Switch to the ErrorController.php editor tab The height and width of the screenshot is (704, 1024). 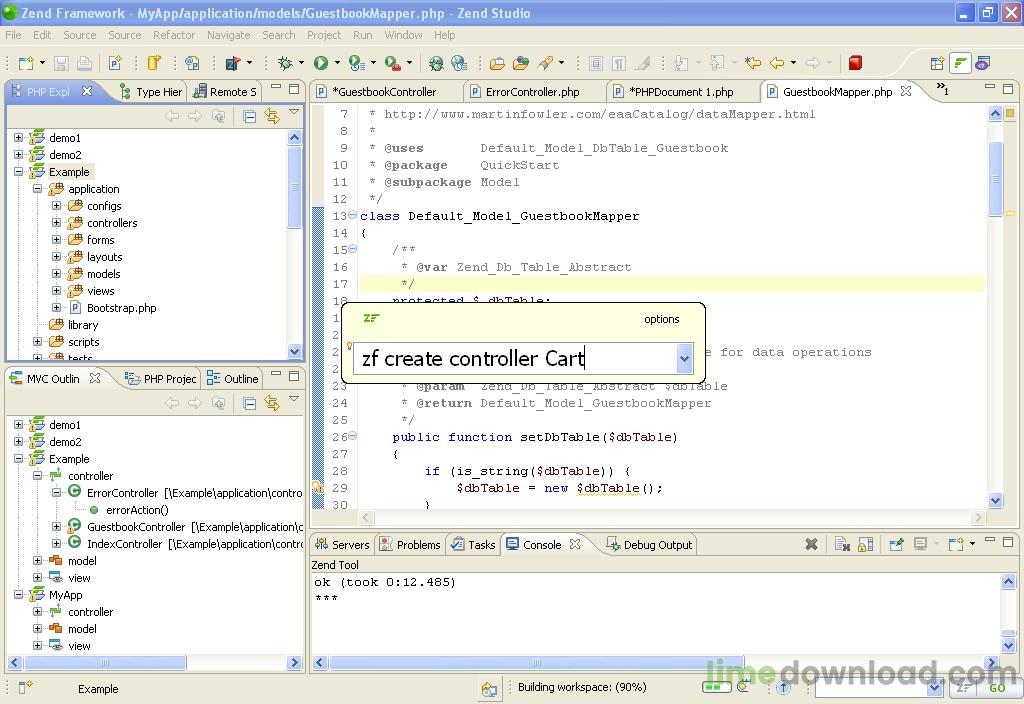[532, 92]
